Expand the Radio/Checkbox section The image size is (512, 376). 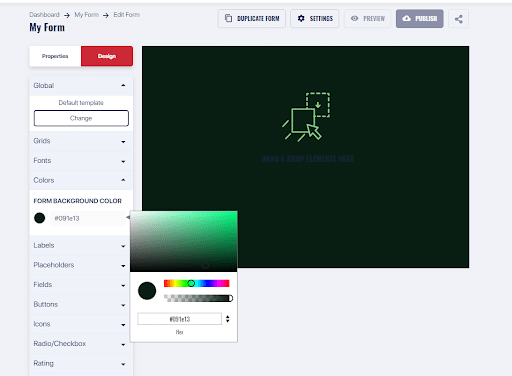(81, 344)
